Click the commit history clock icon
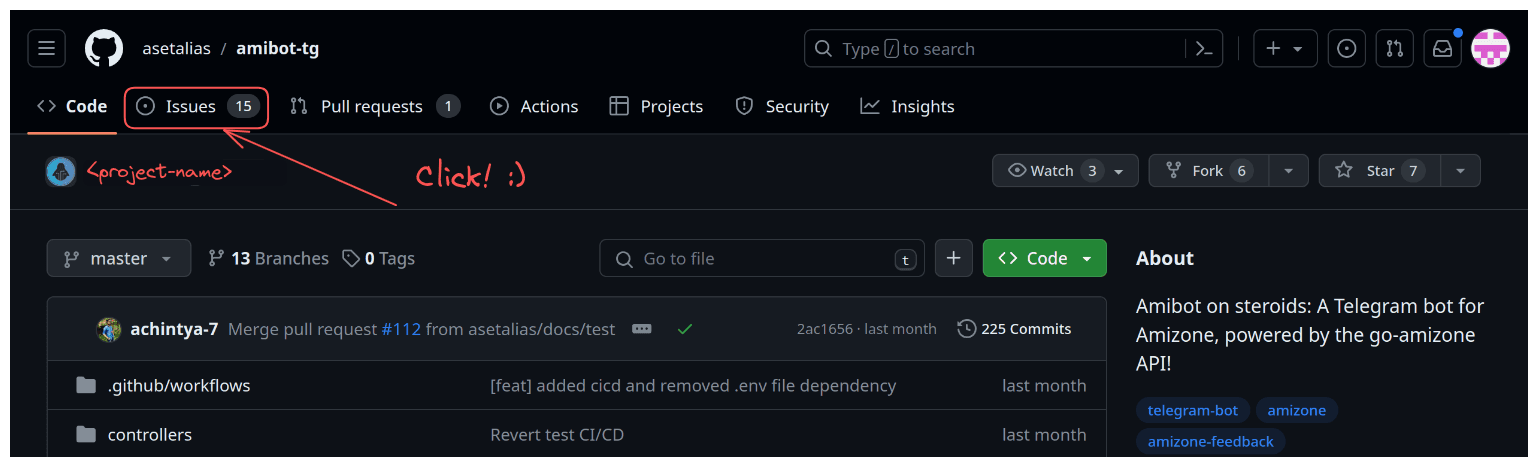Viewport: 1537px width, 467px height. click(x=966, y=329)
